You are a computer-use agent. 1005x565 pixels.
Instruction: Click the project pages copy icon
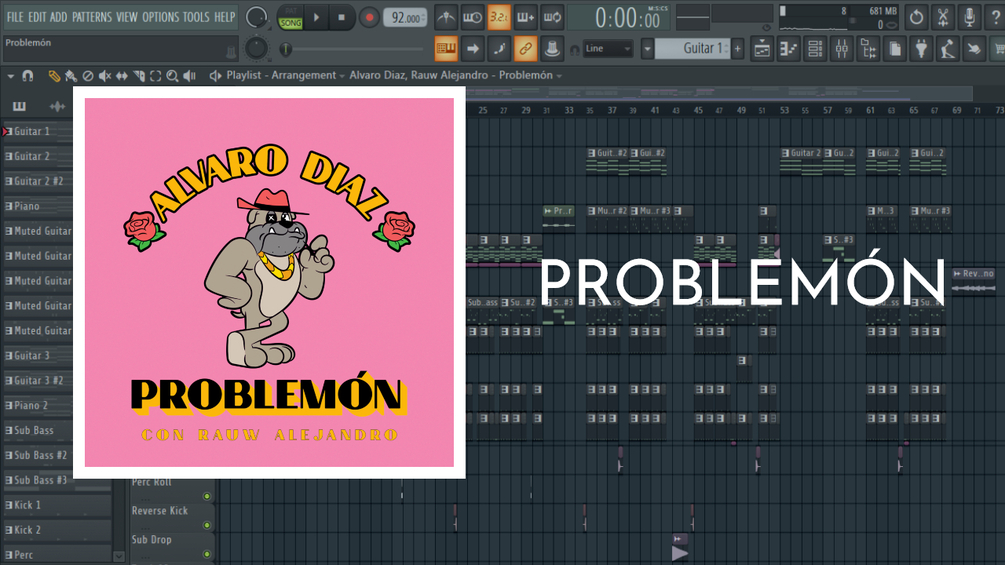[x=895, y=49]
